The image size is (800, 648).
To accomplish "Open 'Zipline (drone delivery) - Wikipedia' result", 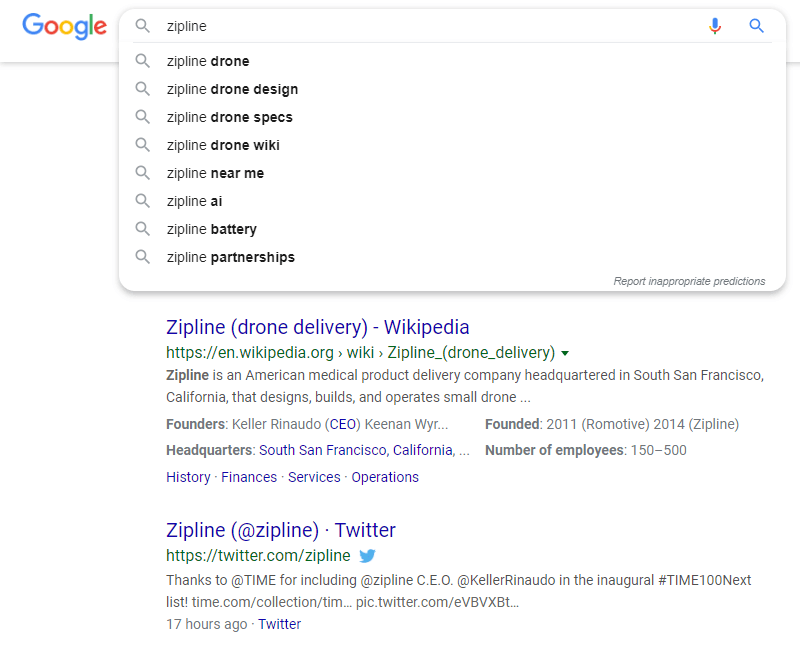I will (317, 327).
